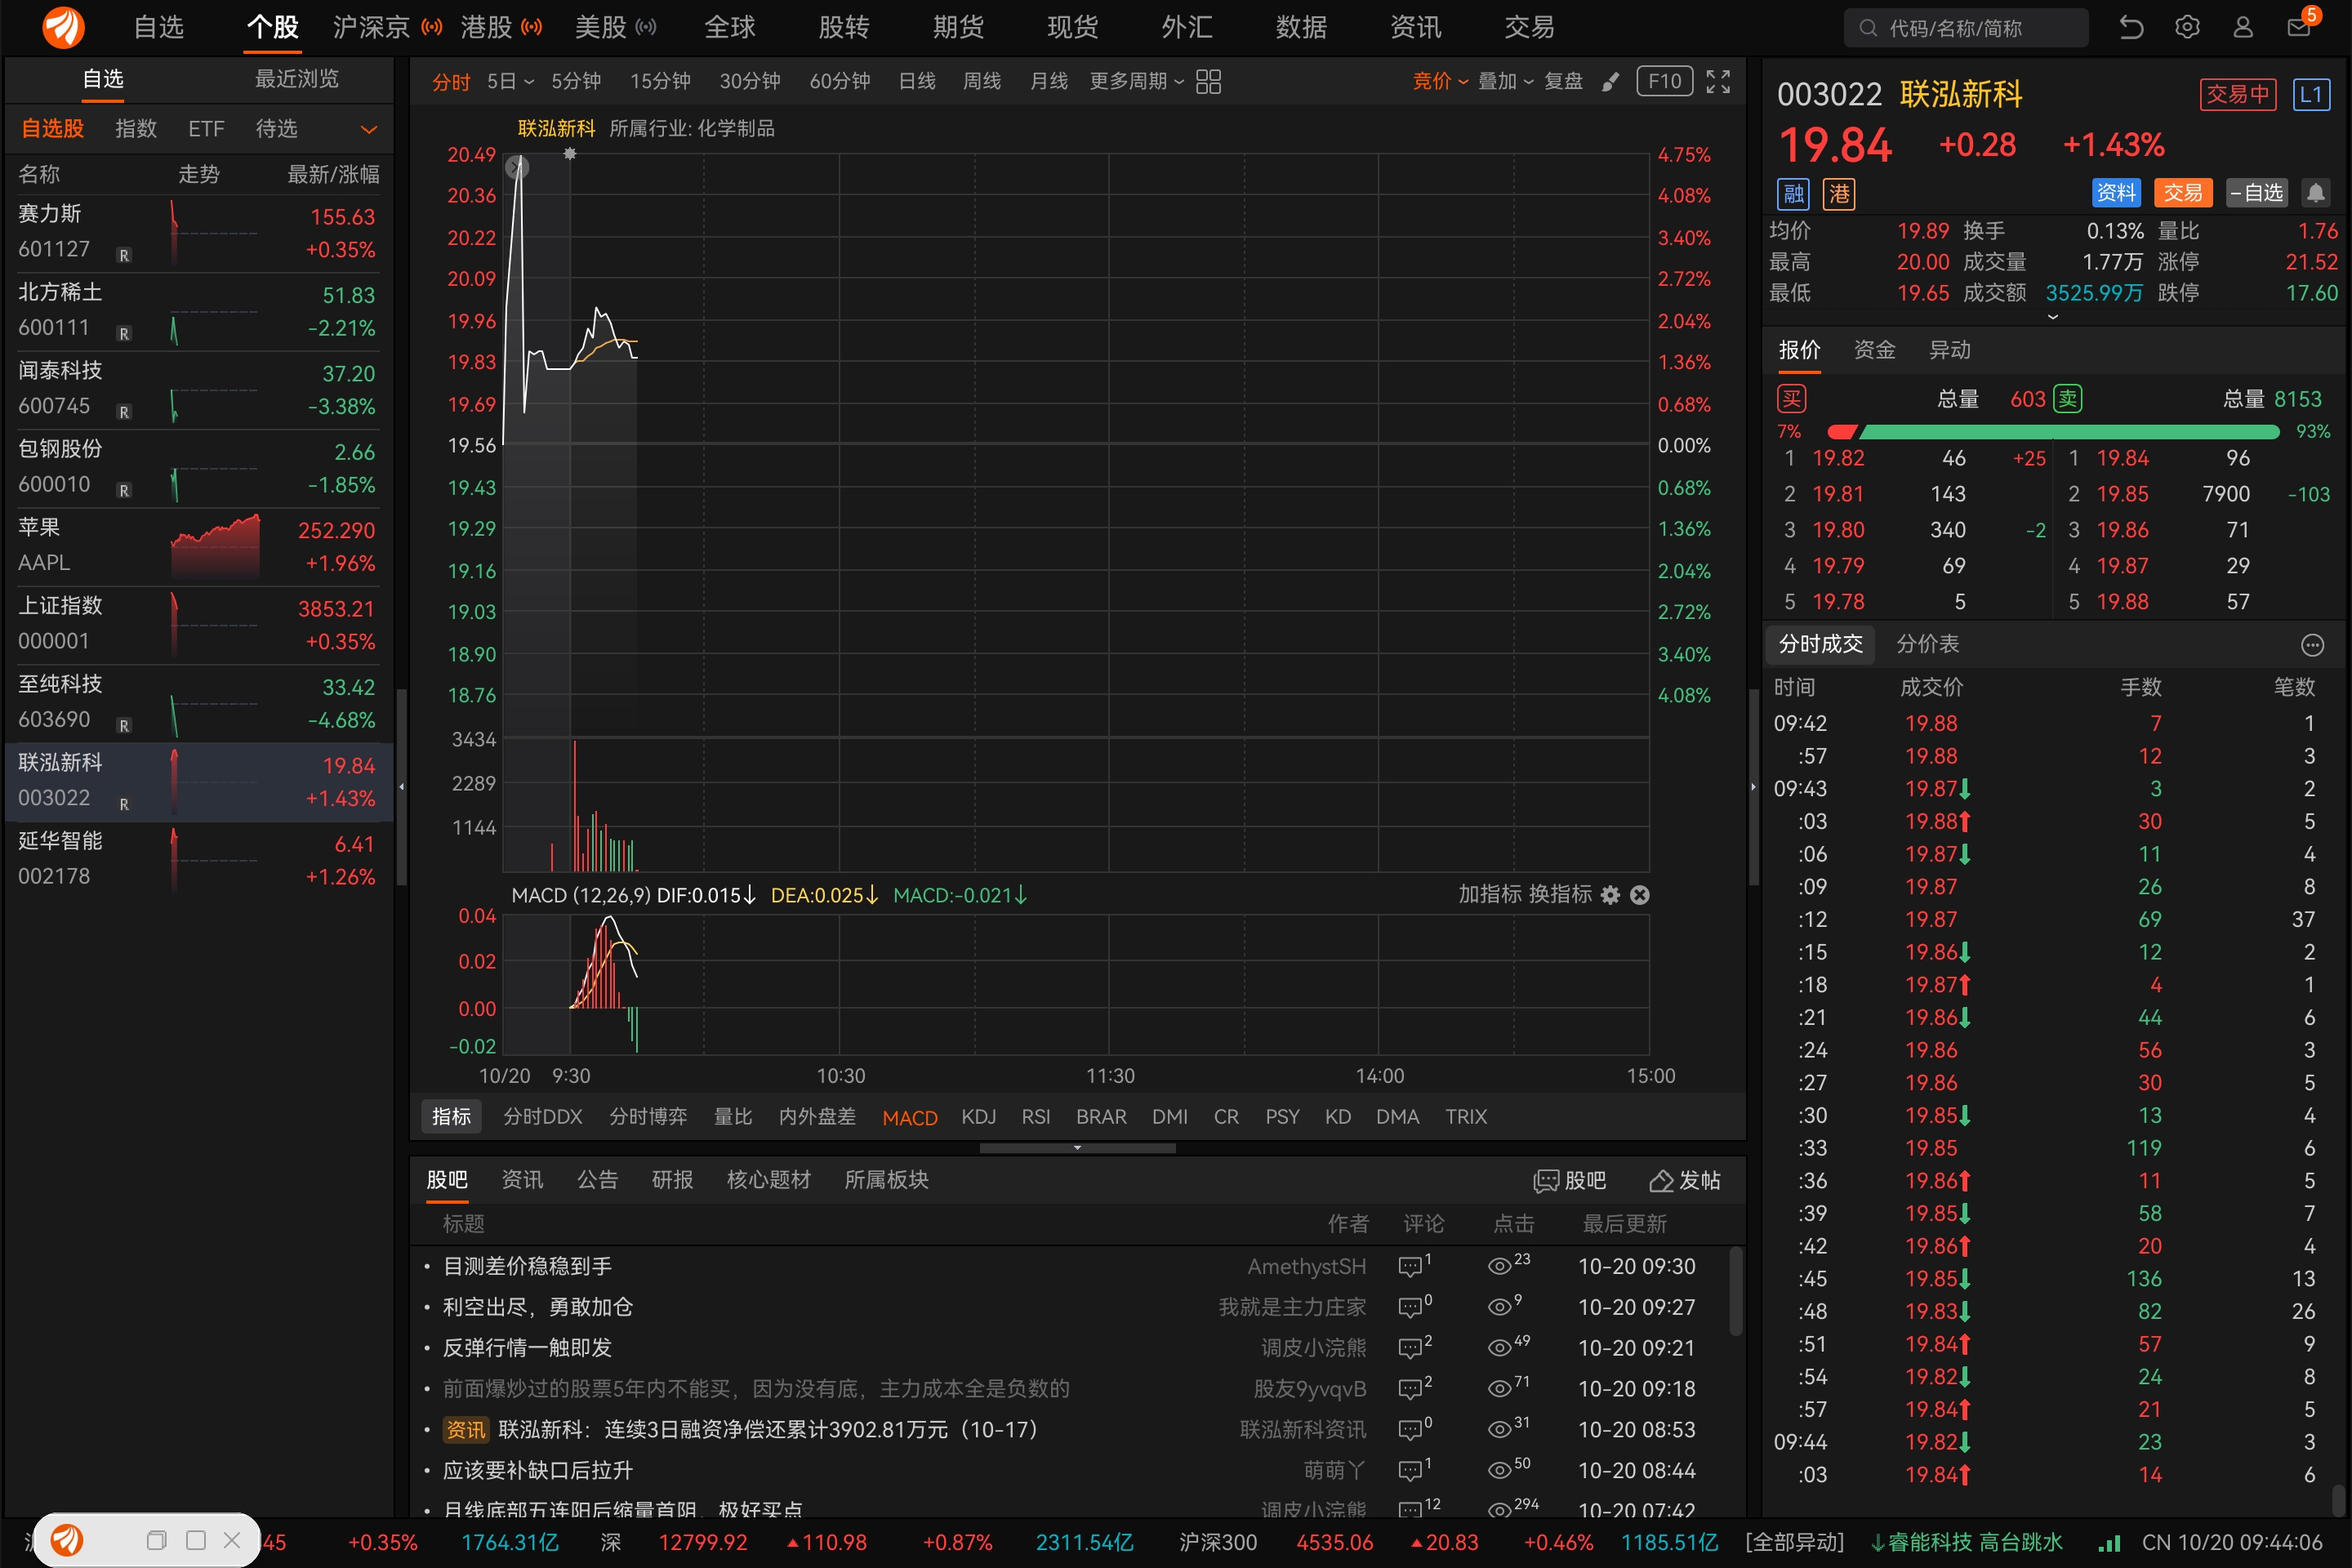Open the more options icon in 分时成交
Viewport: 2352px width, 1568px height.
click(x=2312, y=645)
